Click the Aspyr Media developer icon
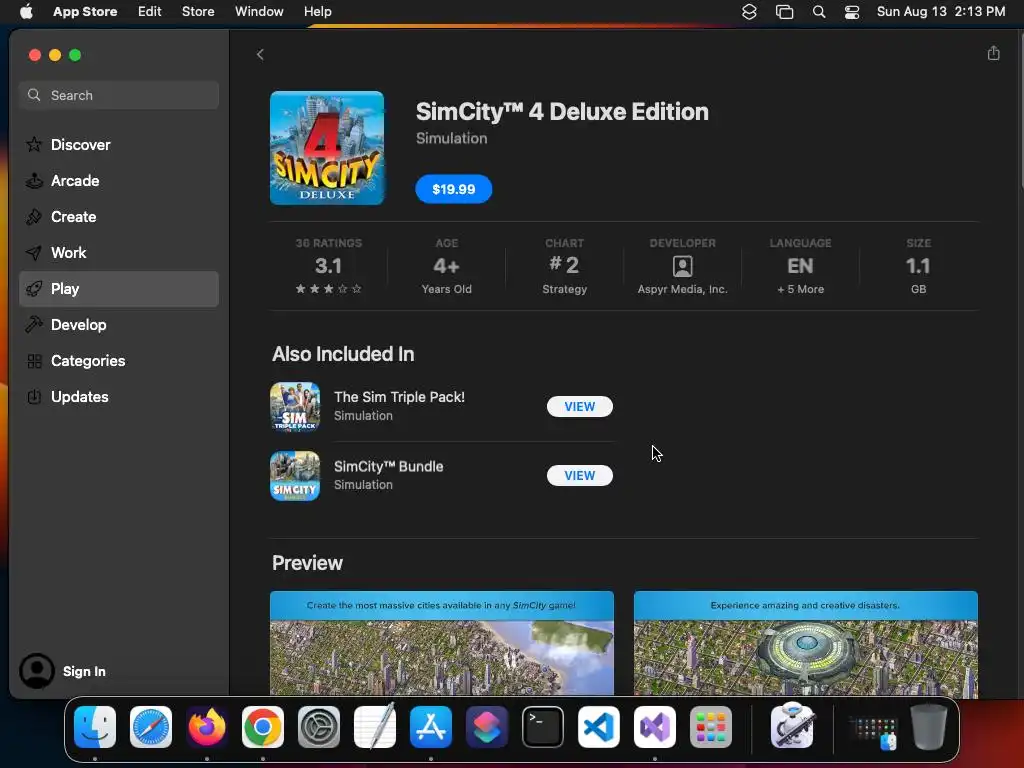 [x=682, y=266]
